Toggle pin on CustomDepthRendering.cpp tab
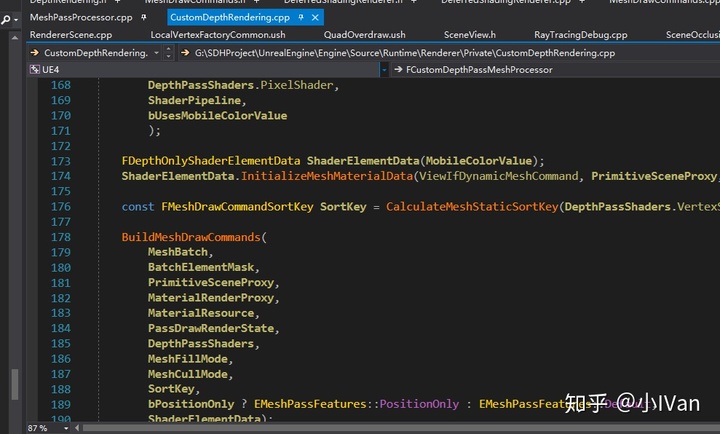 tap(301, 17)
